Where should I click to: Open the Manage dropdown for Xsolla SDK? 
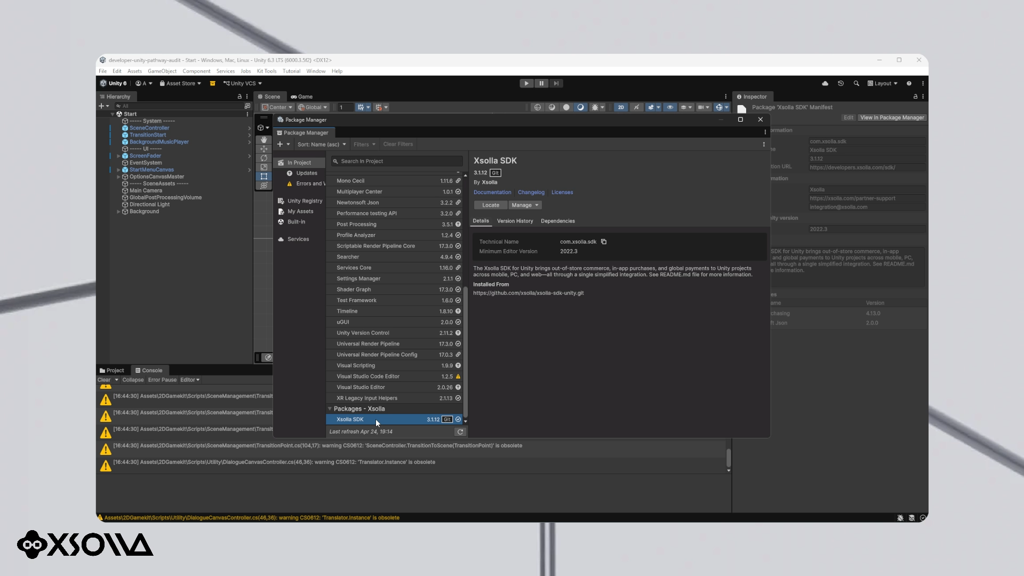(525, 205)
